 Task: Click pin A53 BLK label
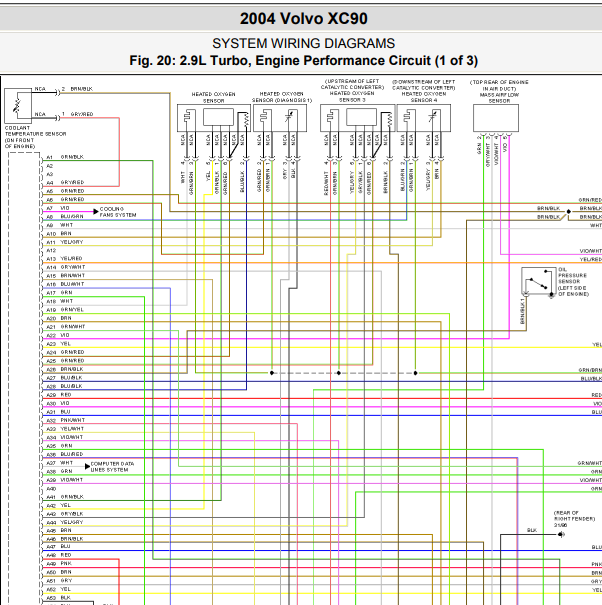tap(59, 597)
